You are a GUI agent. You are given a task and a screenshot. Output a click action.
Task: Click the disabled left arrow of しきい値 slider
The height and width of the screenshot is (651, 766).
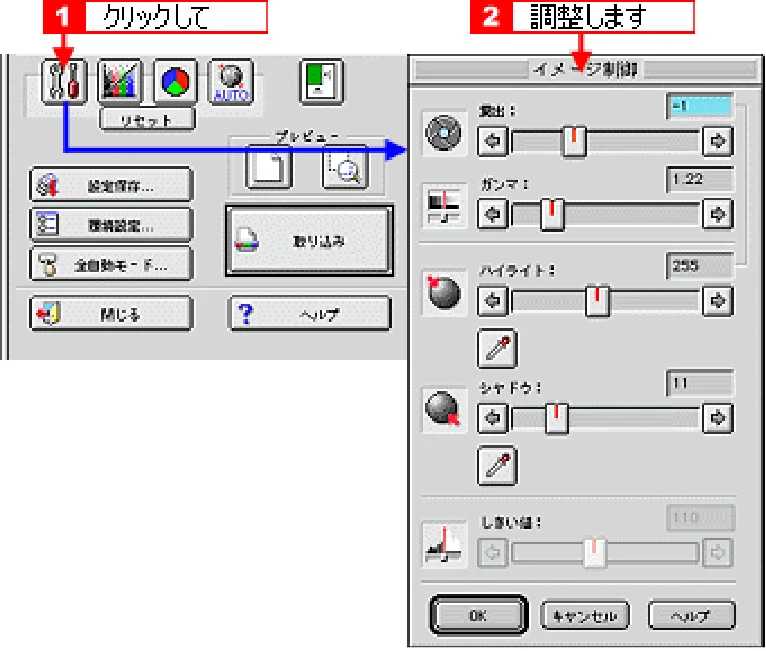[x=492, y=553]
